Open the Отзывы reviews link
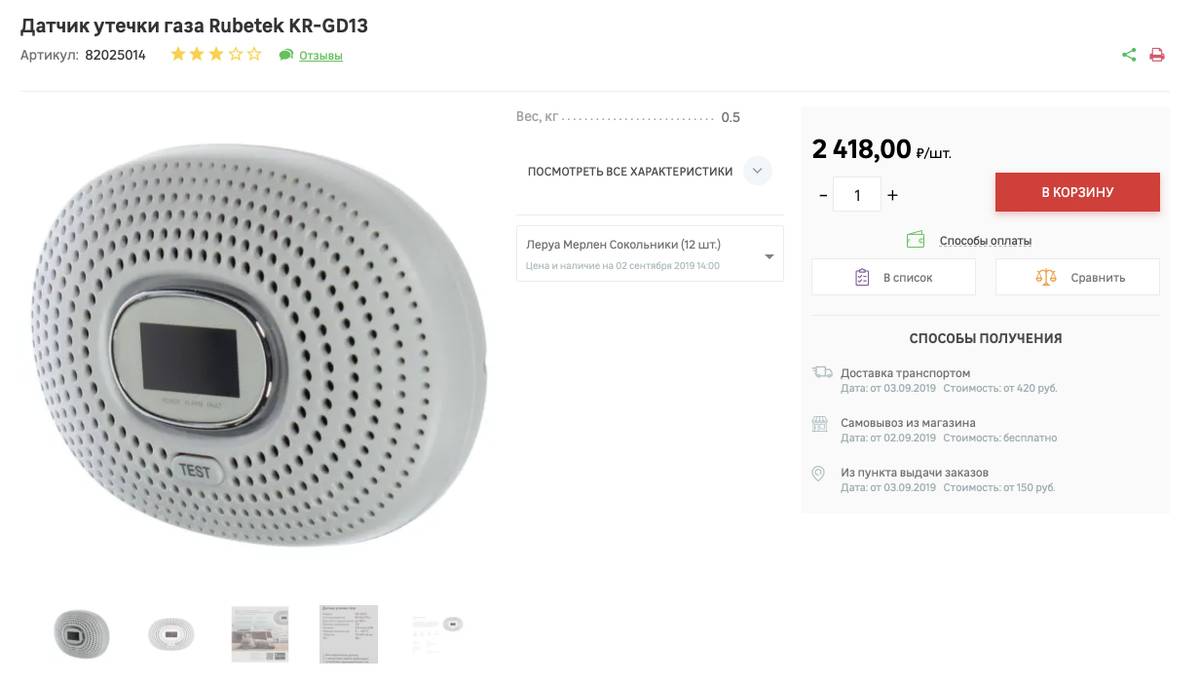The image size is (1200, 692). pos(321,56)
